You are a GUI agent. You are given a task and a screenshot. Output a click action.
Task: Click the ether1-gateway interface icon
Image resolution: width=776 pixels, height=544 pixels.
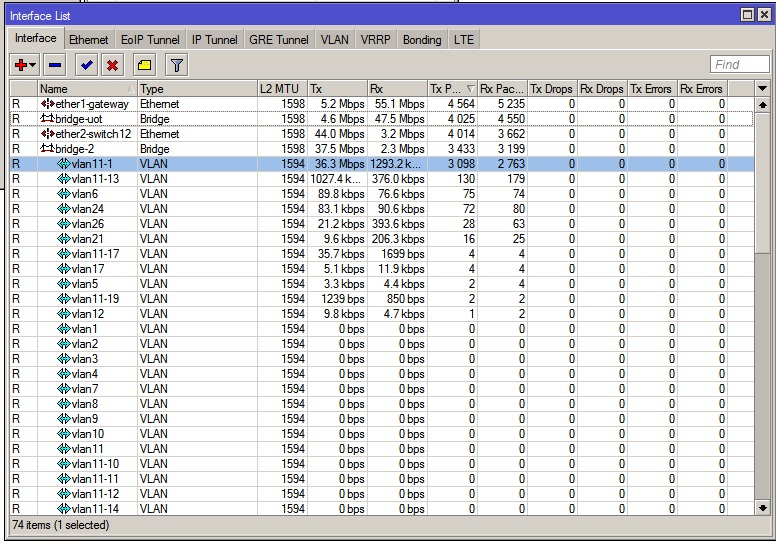pos(46,104)
